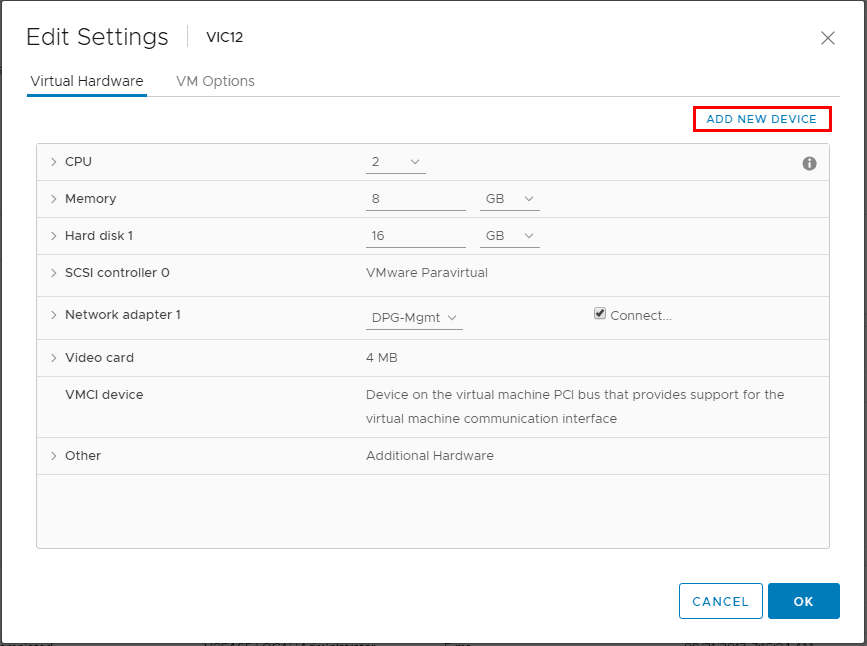Expand the Video card row
This screenshot has height=646, width=867.
click(54, 358)
